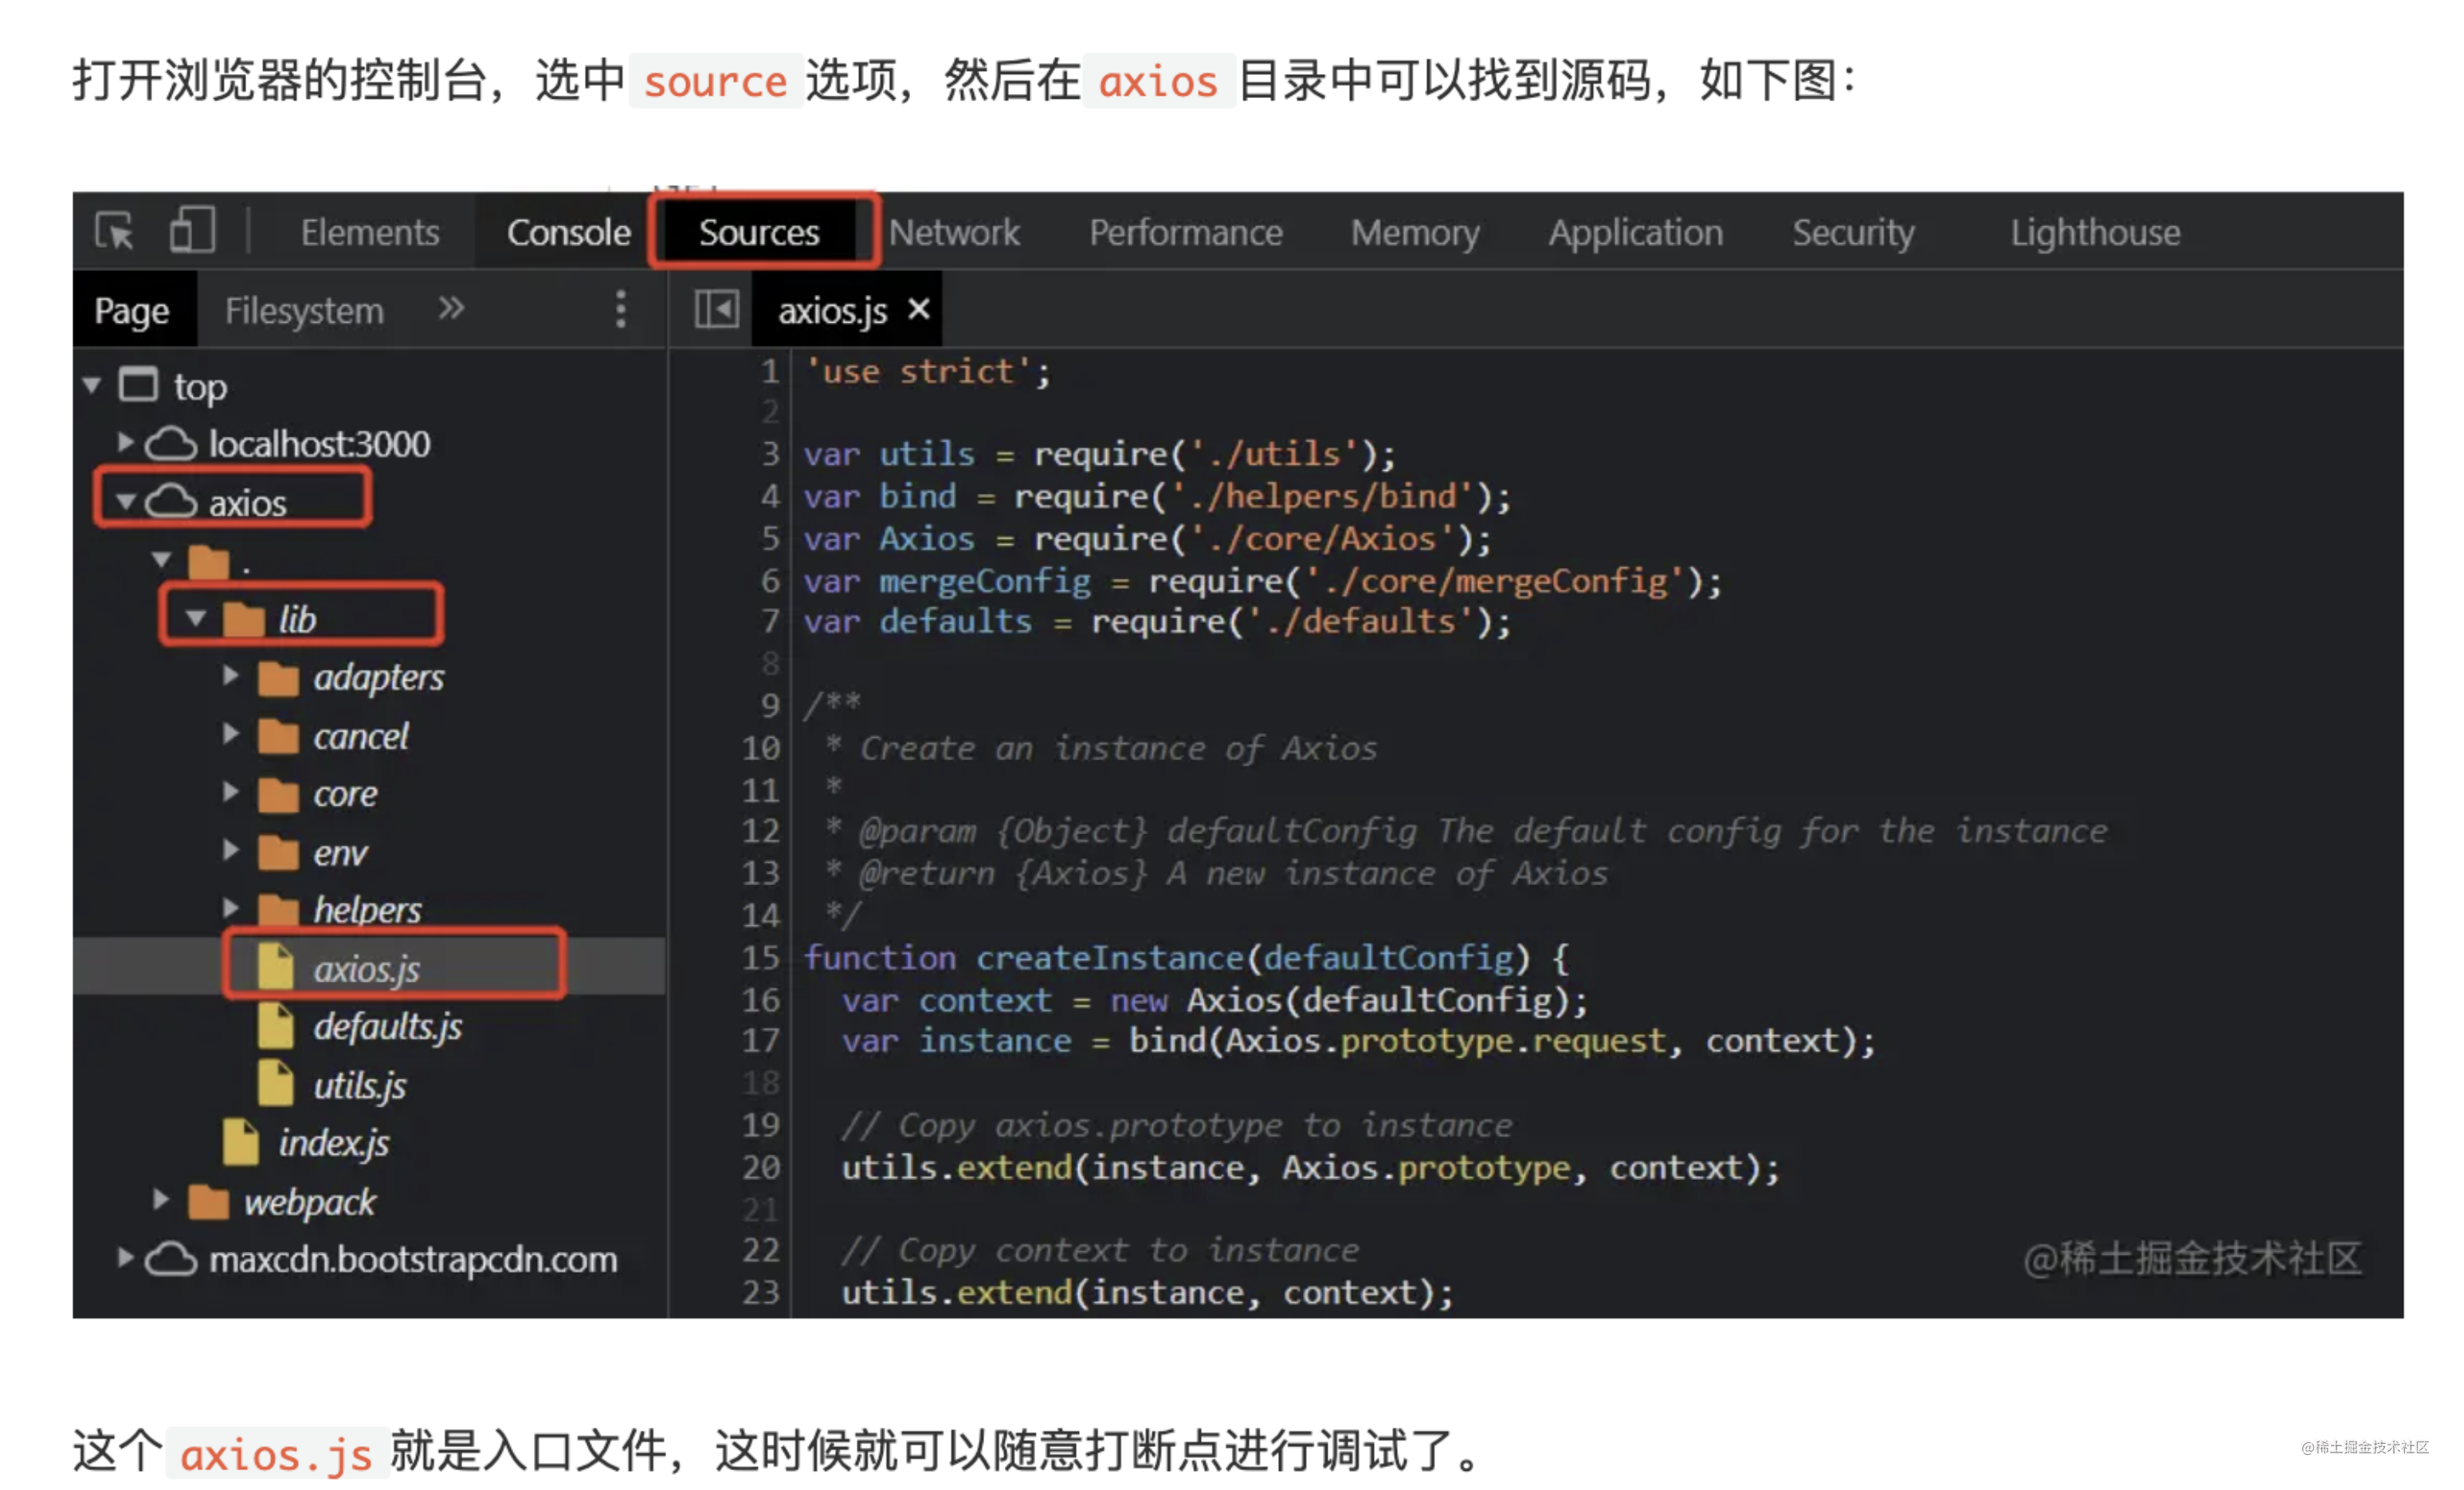Open the utils.js file in tree
This screenshot has height=1490, width=2464.
[359, 1085]
